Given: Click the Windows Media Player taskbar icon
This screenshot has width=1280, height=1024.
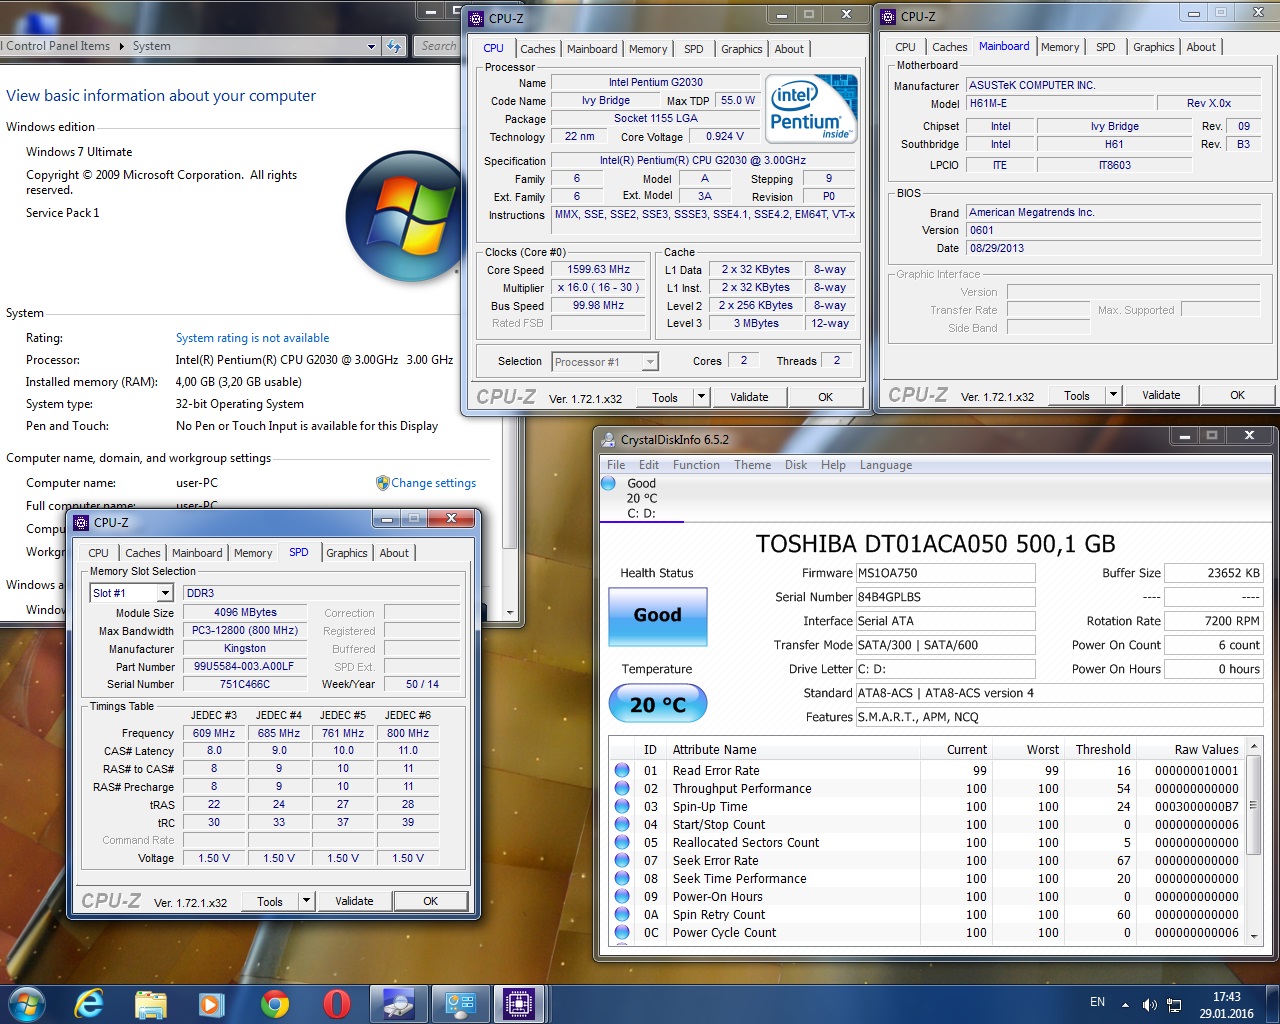Looking at the screenshot, I should 211,1003.
